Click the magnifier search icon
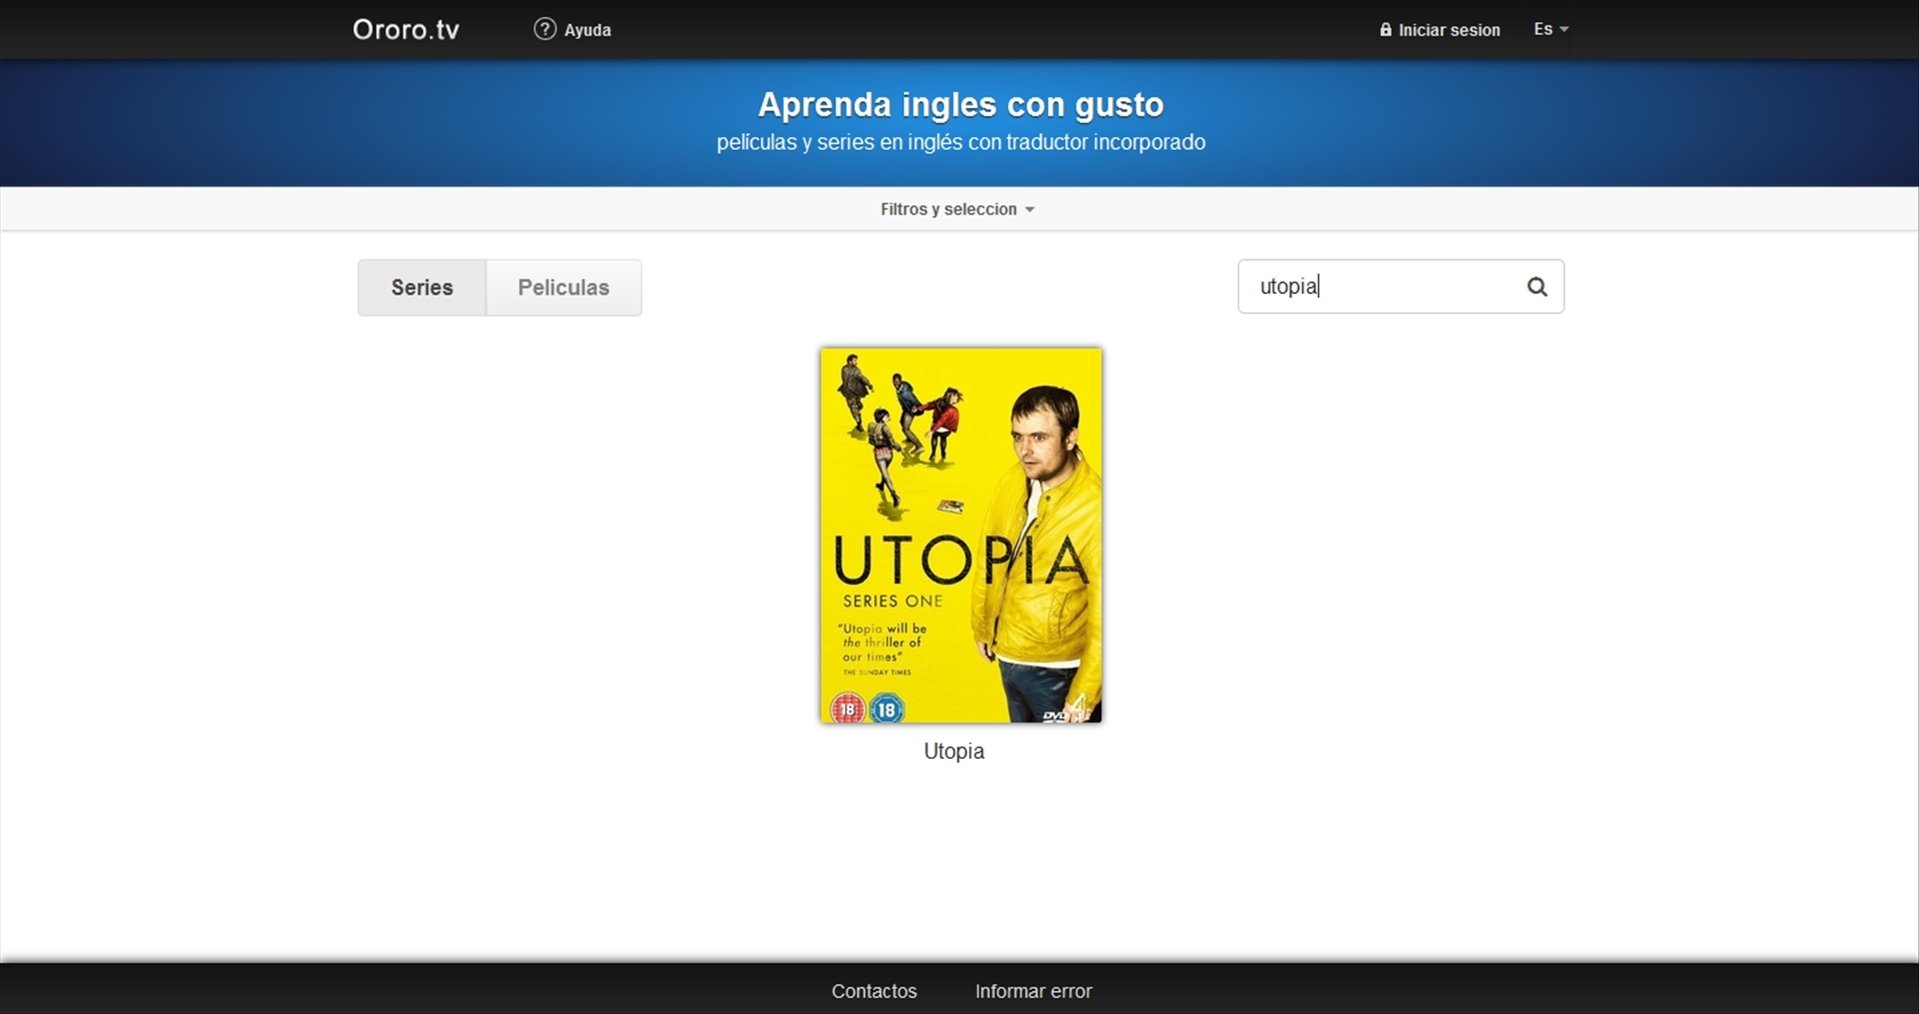1919x1014 pixels. [1537, 287]
